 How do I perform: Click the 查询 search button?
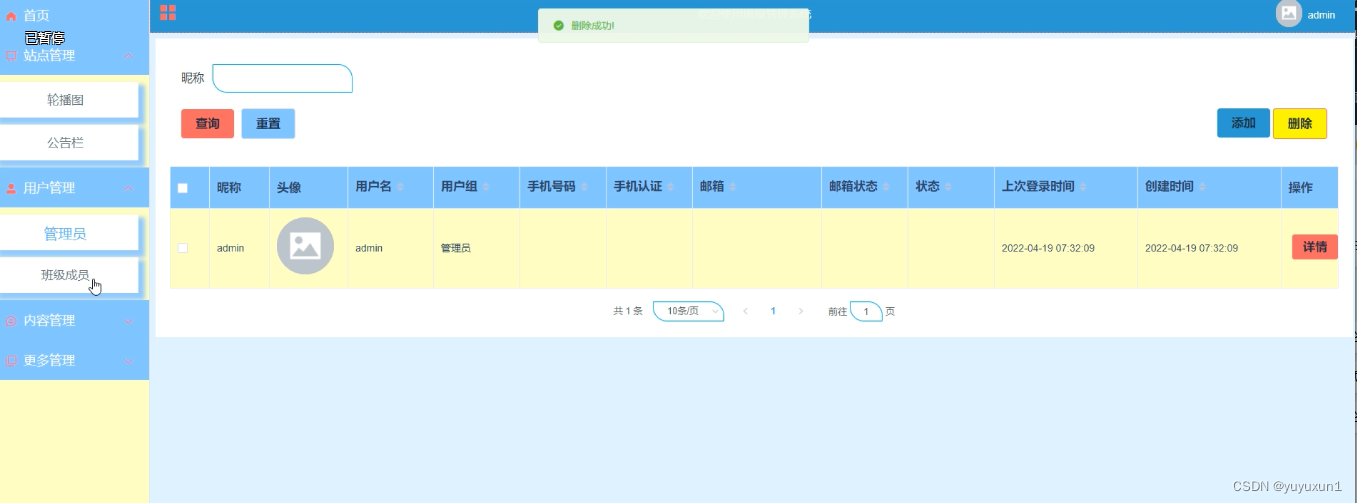[x=207, y=124]
